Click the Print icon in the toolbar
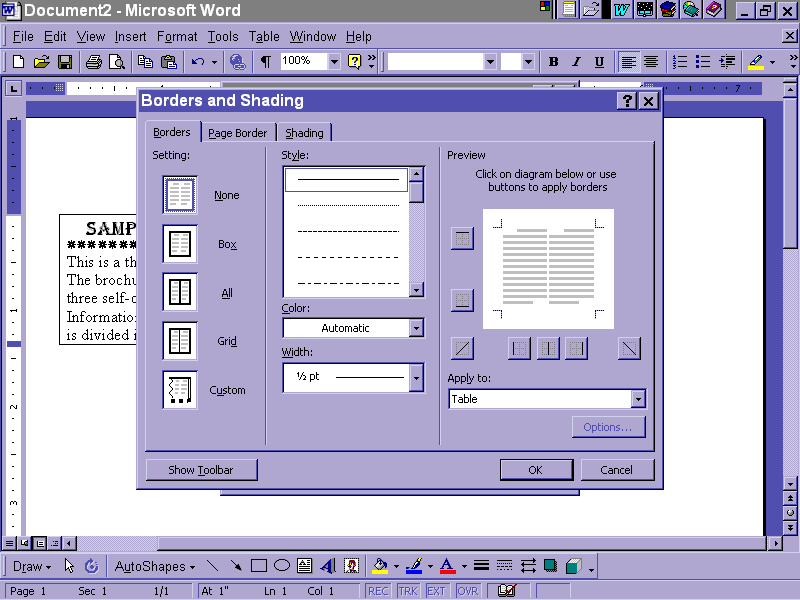Viewport: 800px width, 600px height. click(93, 62)
